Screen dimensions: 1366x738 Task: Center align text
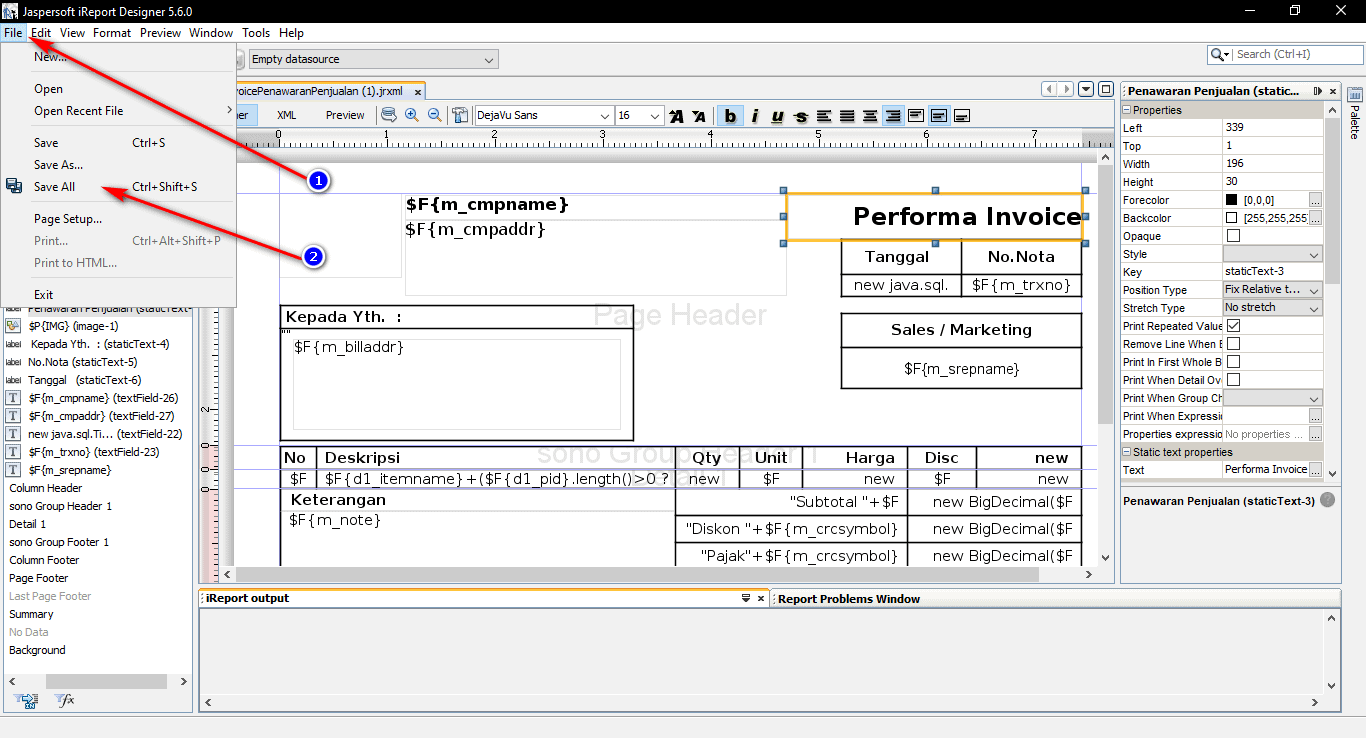pyautogui.click(x=870, y=116)
